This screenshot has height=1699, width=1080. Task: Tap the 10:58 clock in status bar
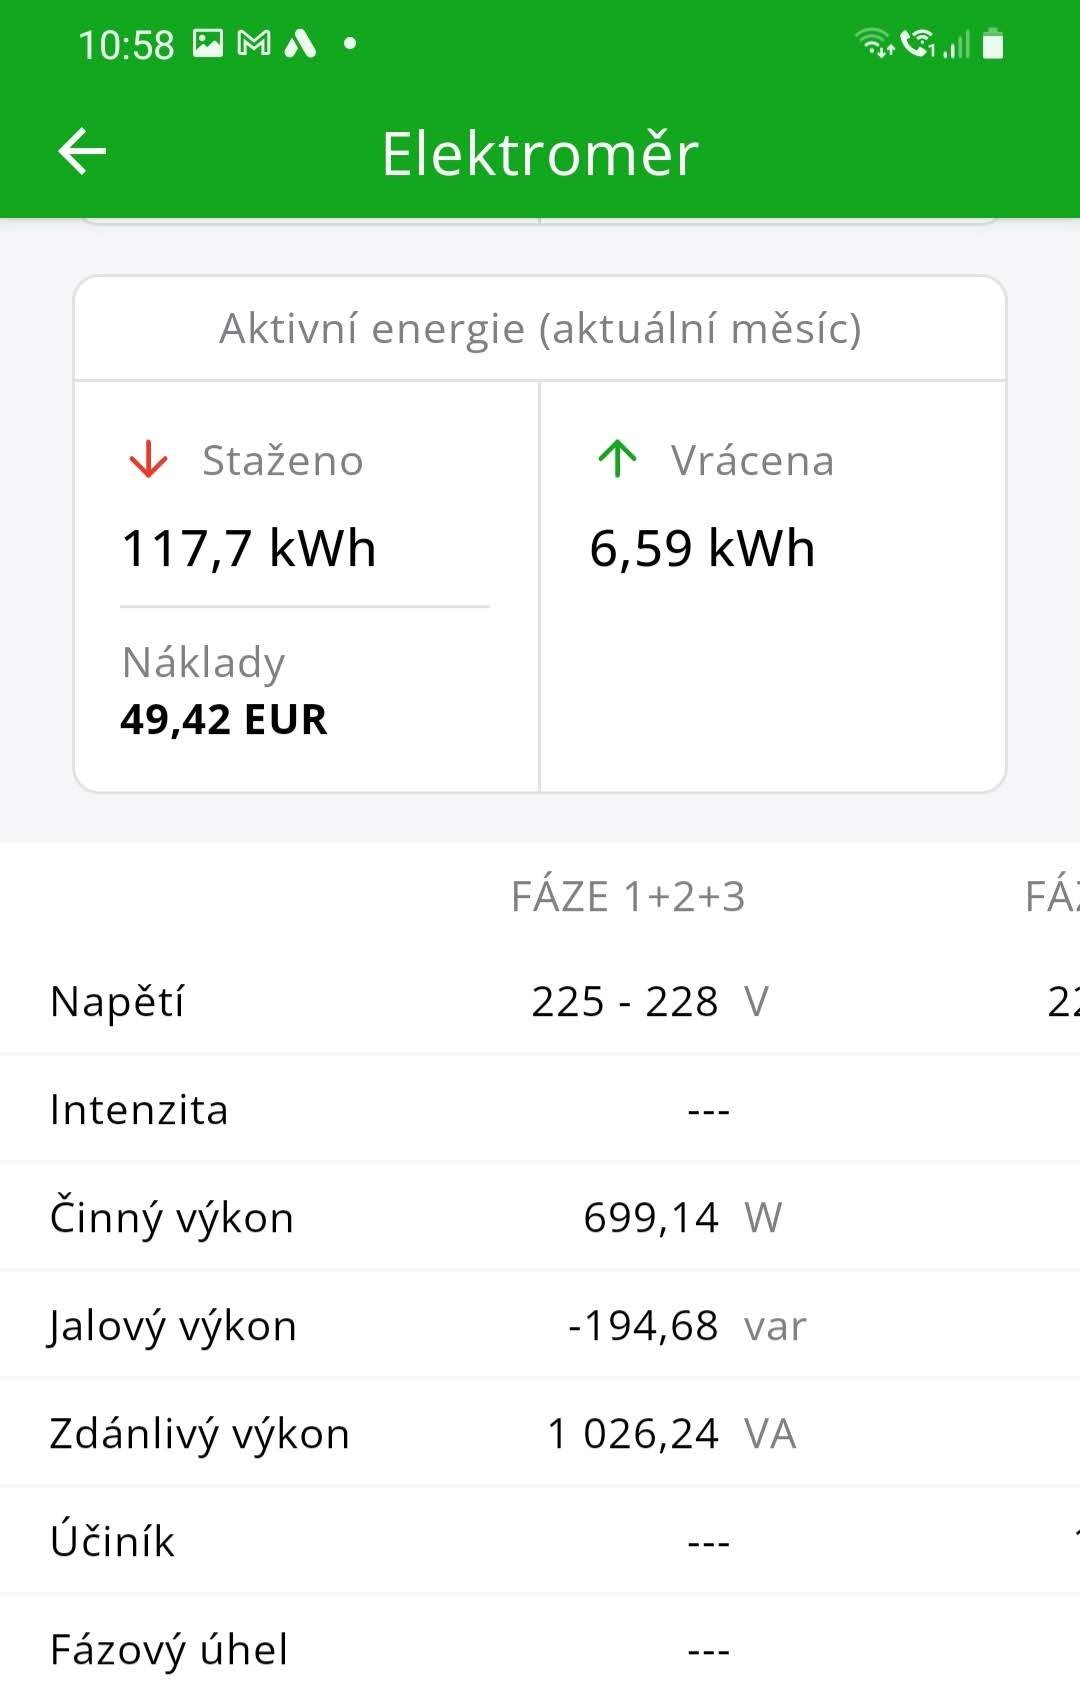pyautogui.click(x=126, y=45)
